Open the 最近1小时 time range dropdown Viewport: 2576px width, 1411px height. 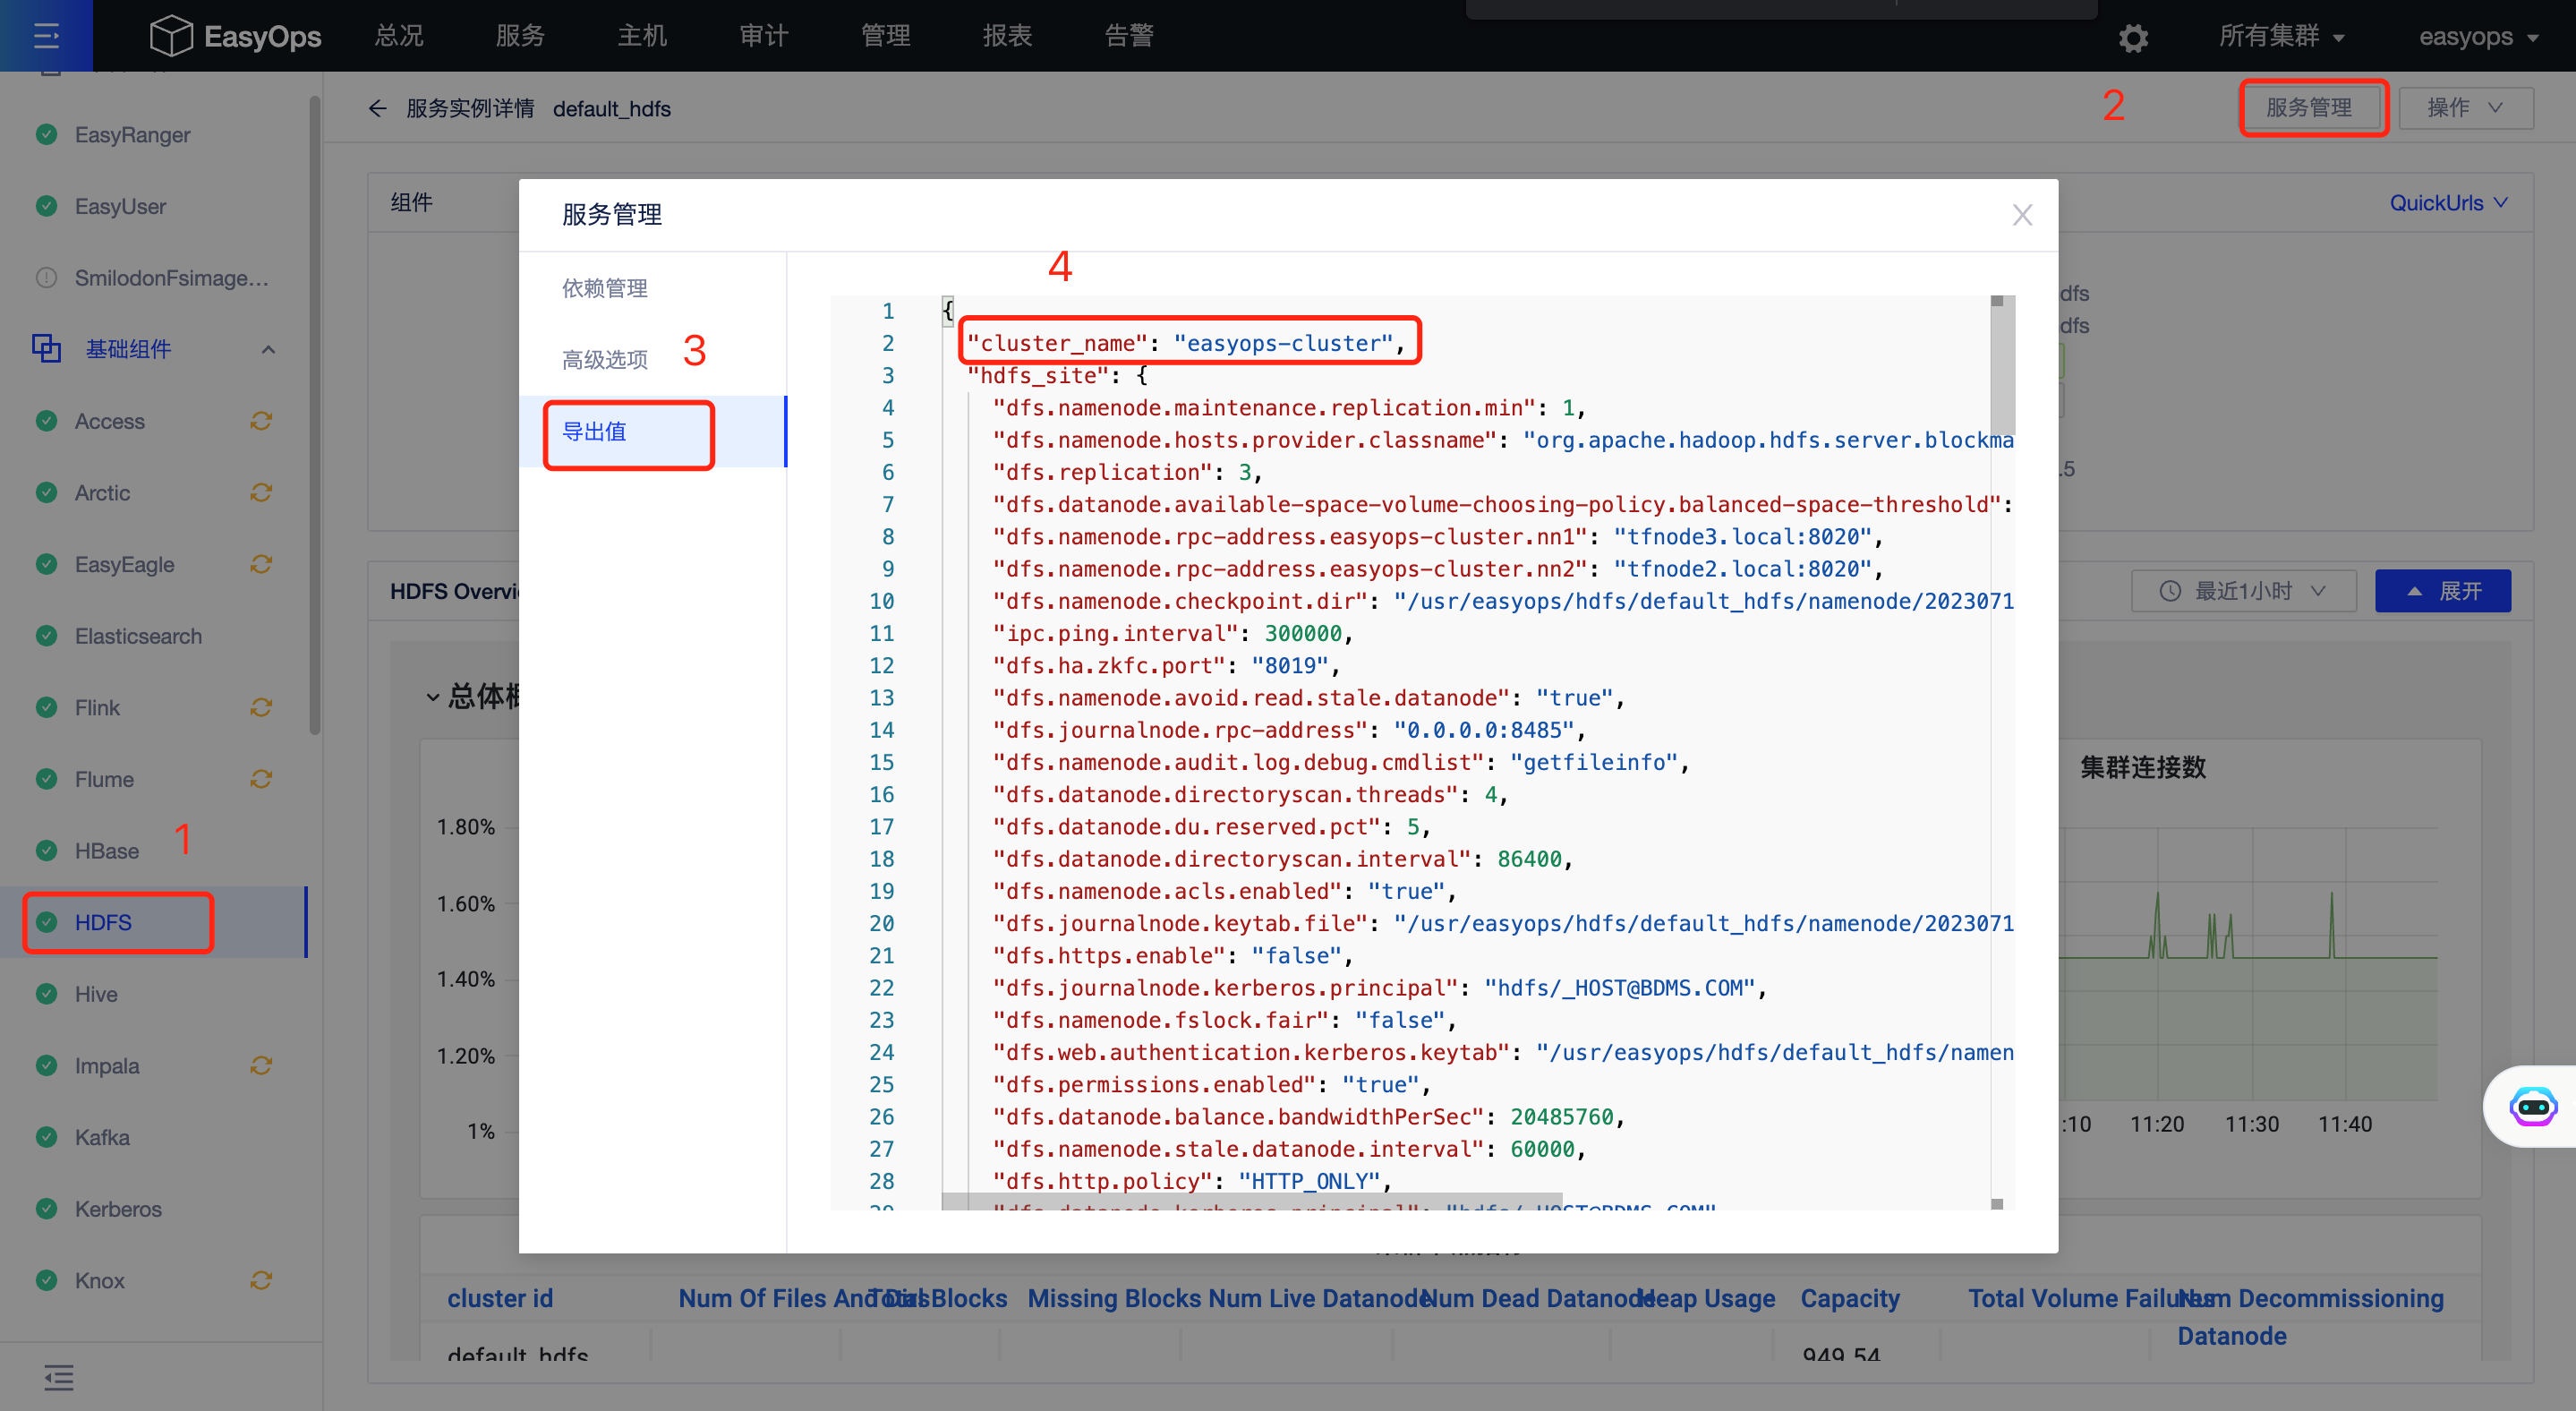pos(2243,591)
